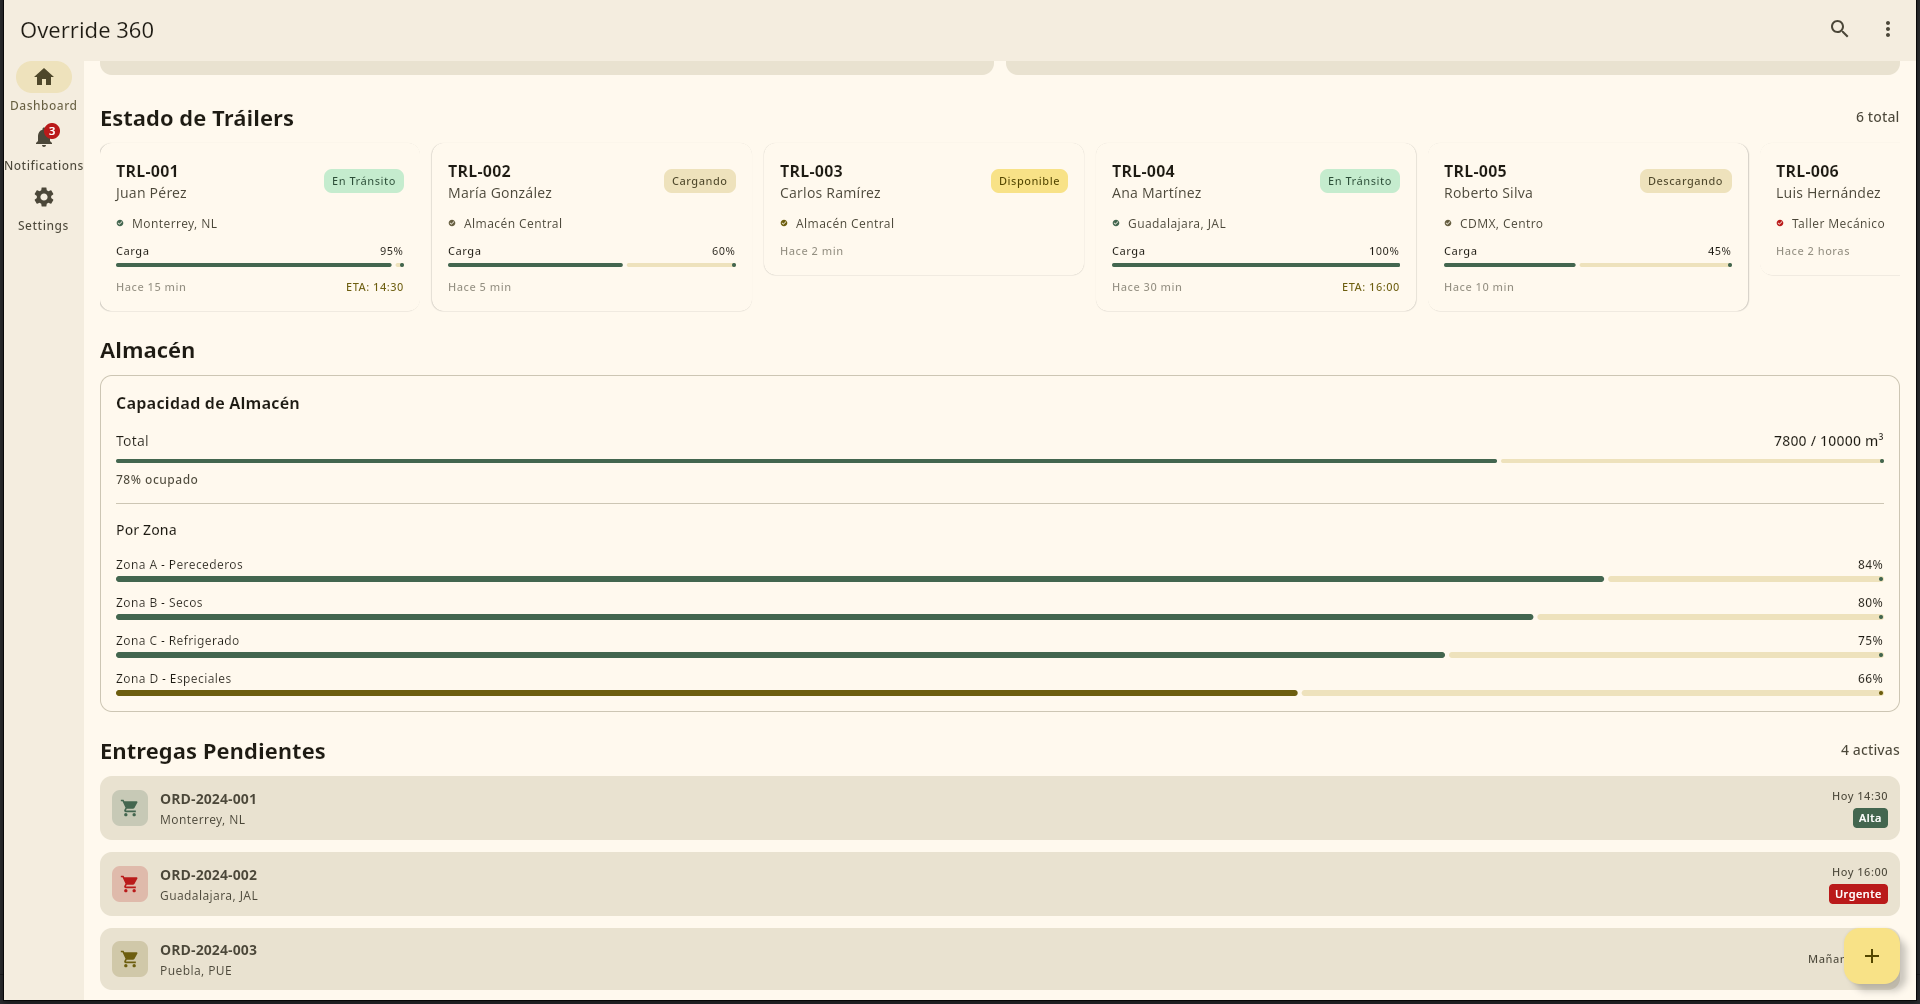This screenshot has width=1920, height=1004.
Task: Click the Alta priority badge
Action: 1869,818
